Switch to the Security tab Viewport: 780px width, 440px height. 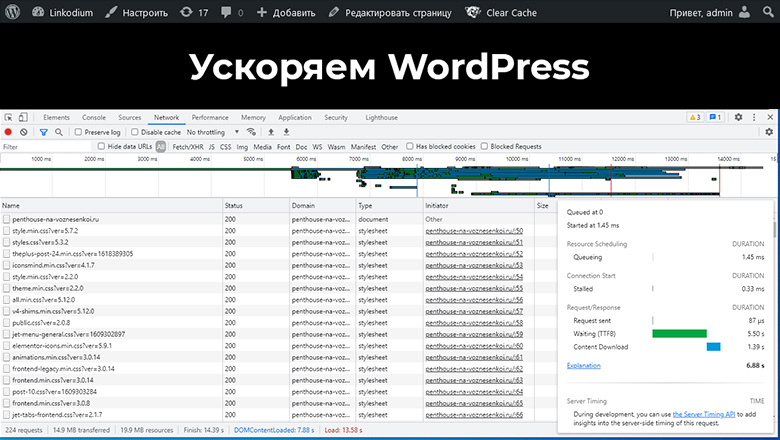pos(336,118)
